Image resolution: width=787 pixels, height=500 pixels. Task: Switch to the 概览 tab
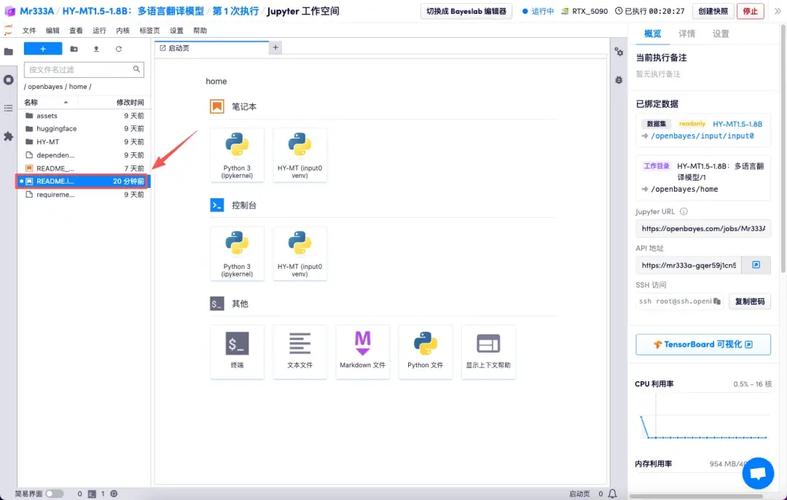tap(652, 34)
